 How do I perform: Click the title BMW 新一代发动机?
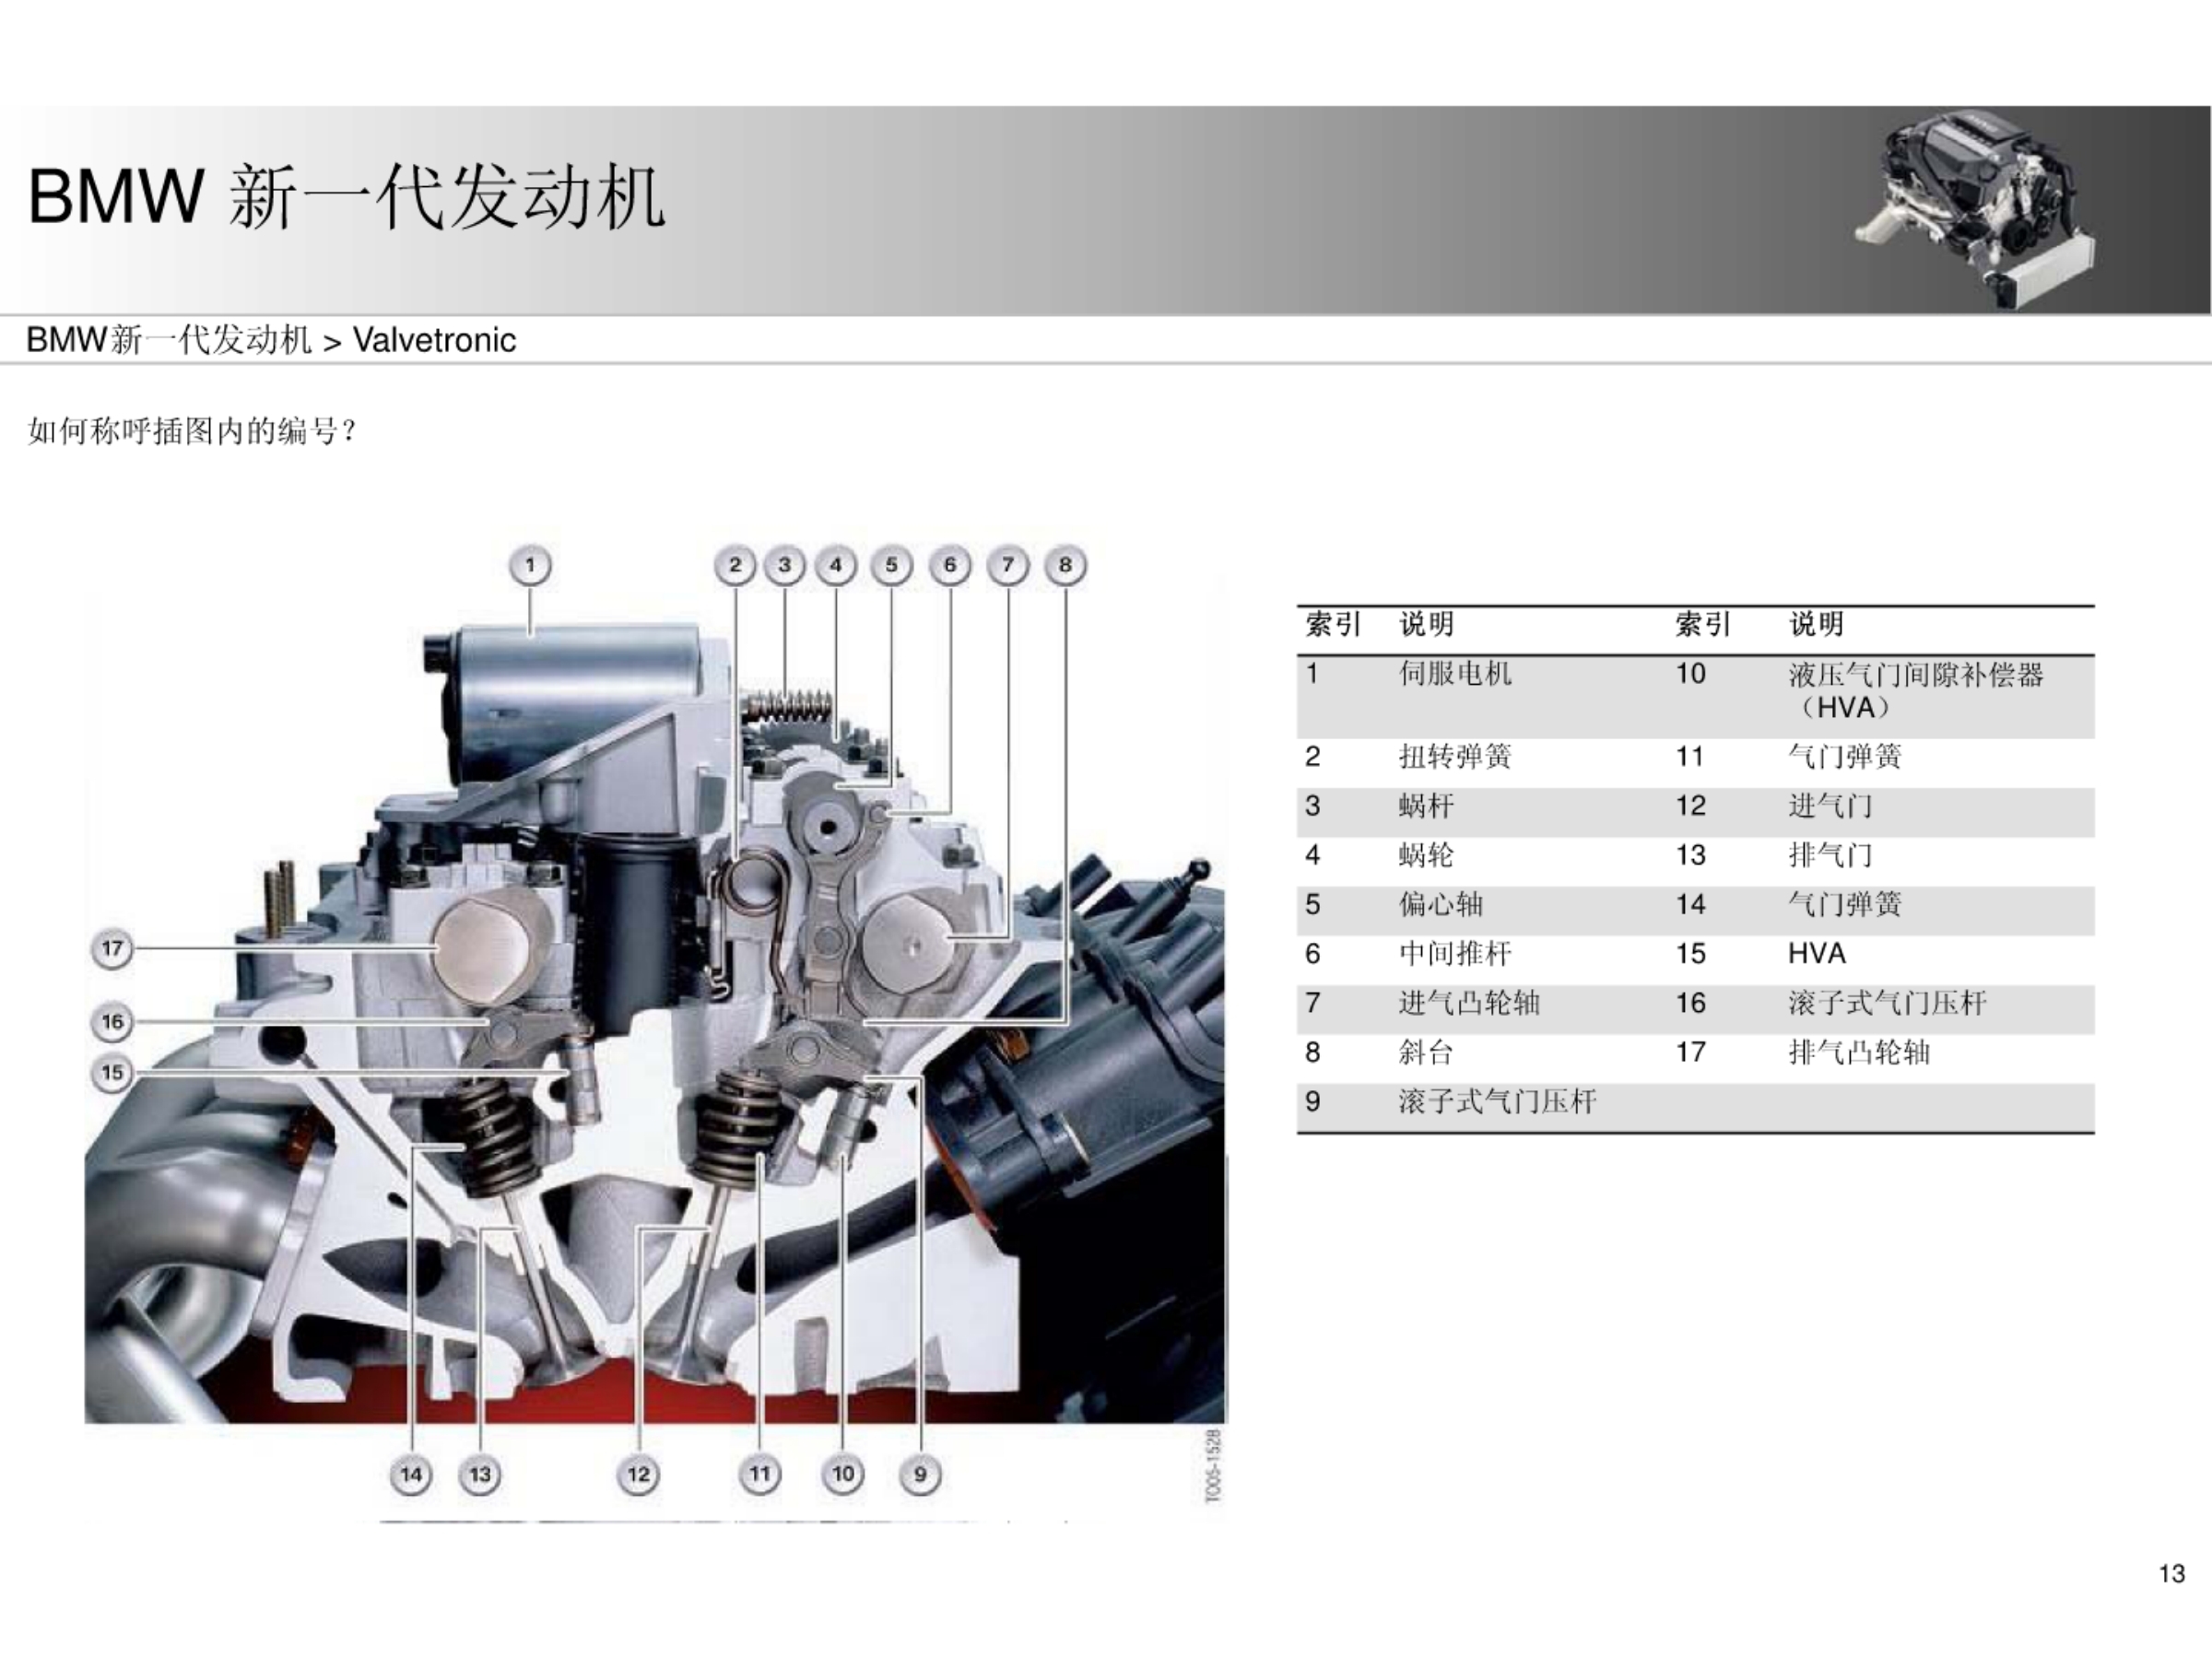point(346,197)
